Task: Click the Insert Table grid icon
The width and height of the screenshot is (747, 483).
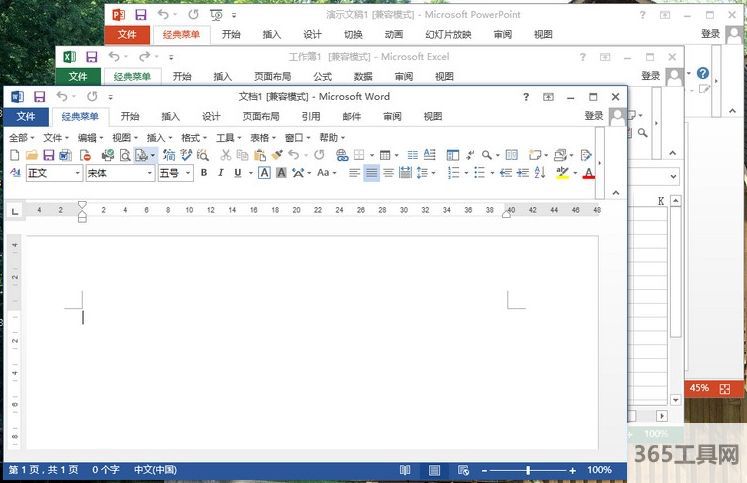Action: (385, 155)
